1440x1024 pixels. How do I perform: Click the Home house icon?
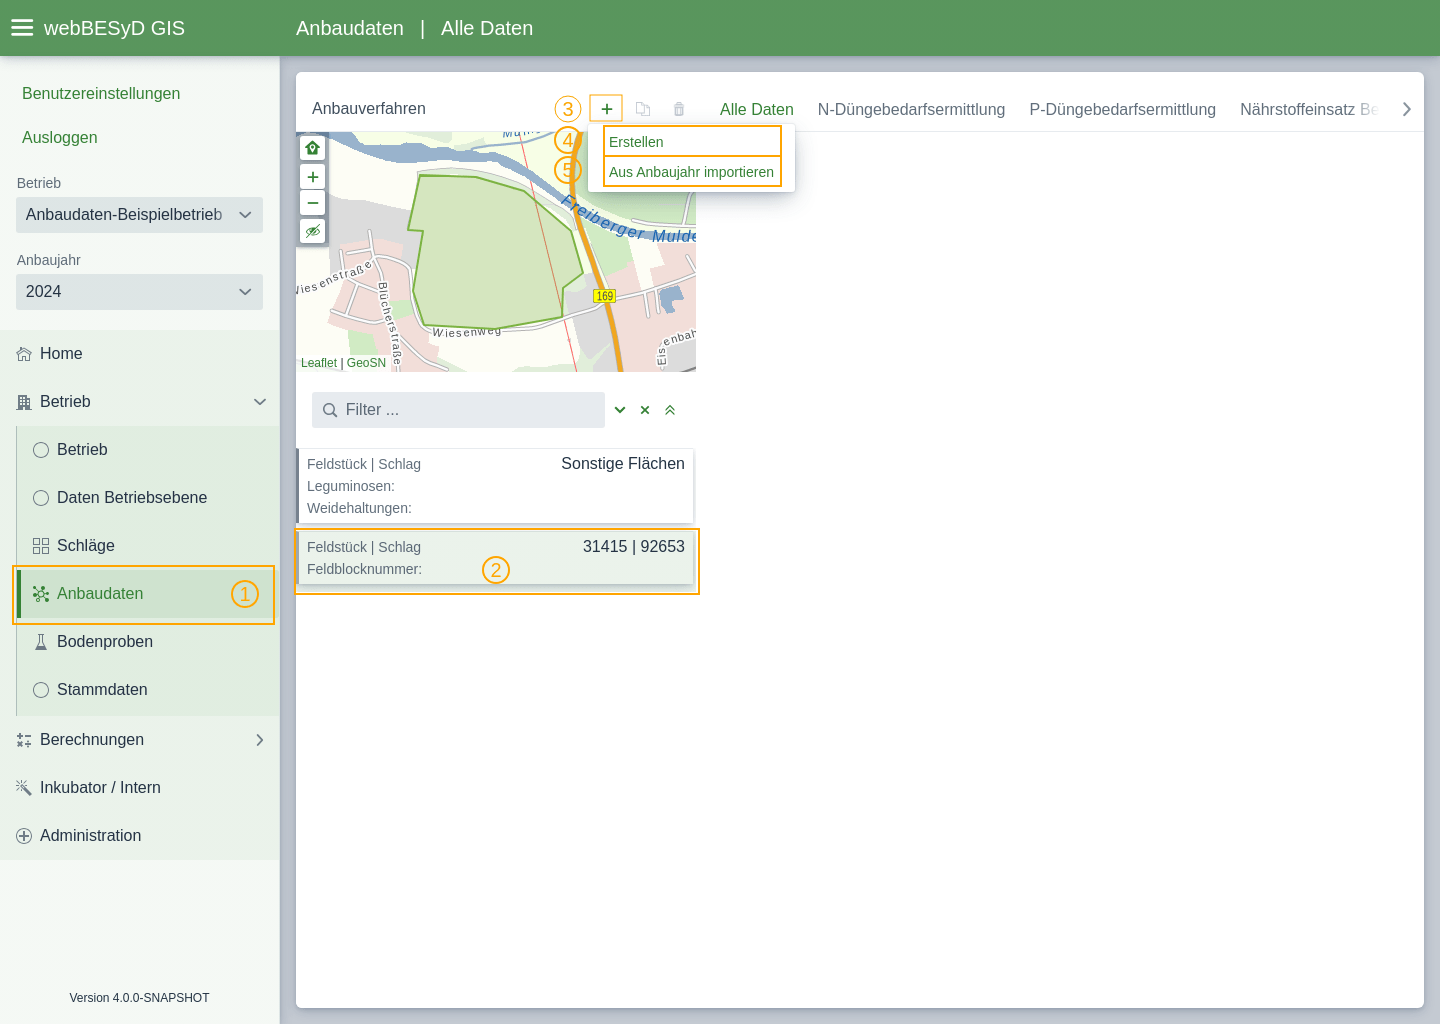pyautogui.click(x=24, y=354)
